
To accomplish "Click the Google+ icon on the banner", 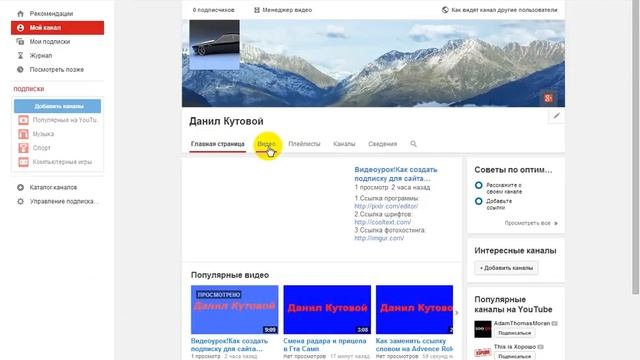I will pyautogui.click(x=548, y=98).
